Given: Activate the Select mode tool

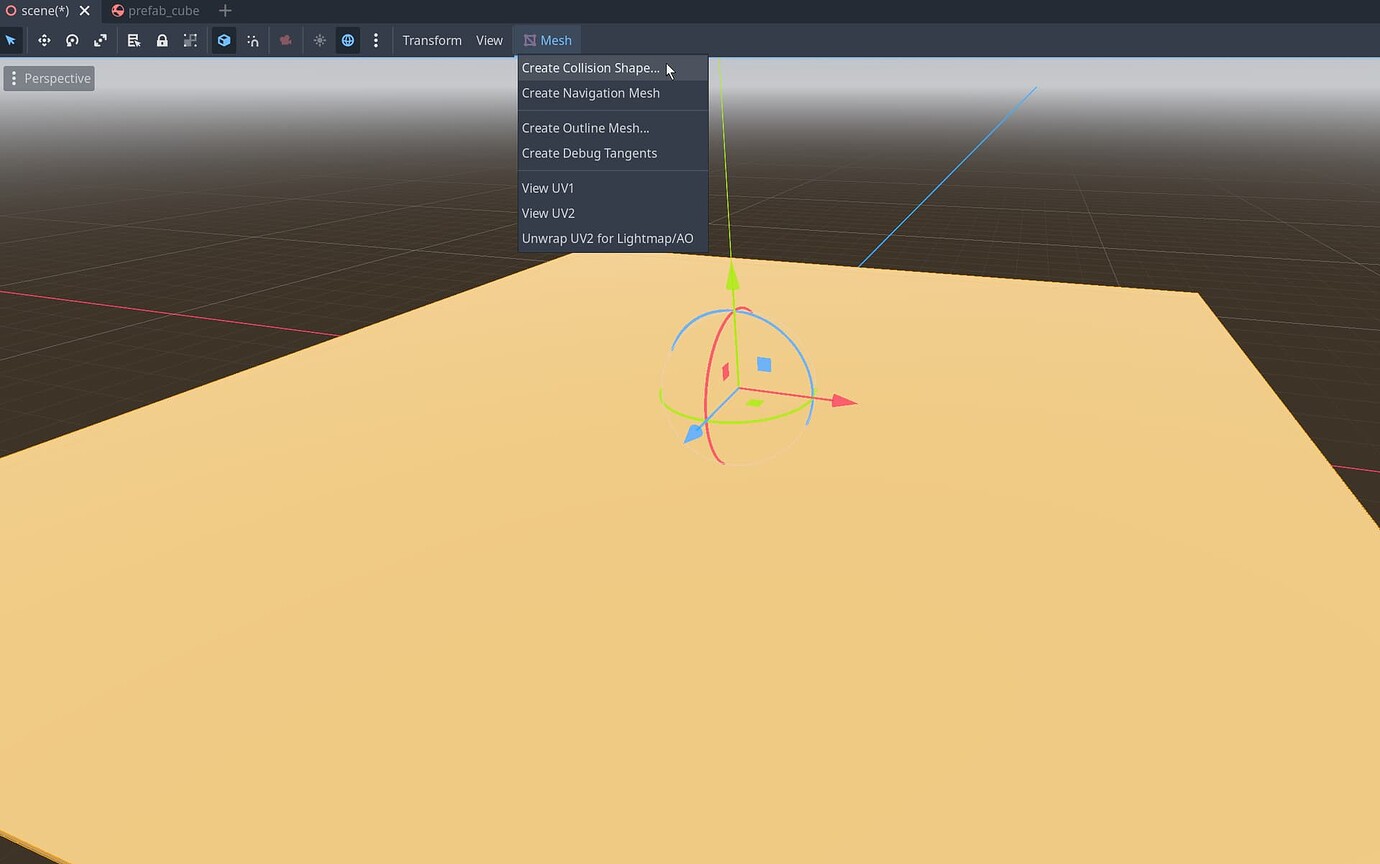Looking at the screenshot, I should coord(12,40).
